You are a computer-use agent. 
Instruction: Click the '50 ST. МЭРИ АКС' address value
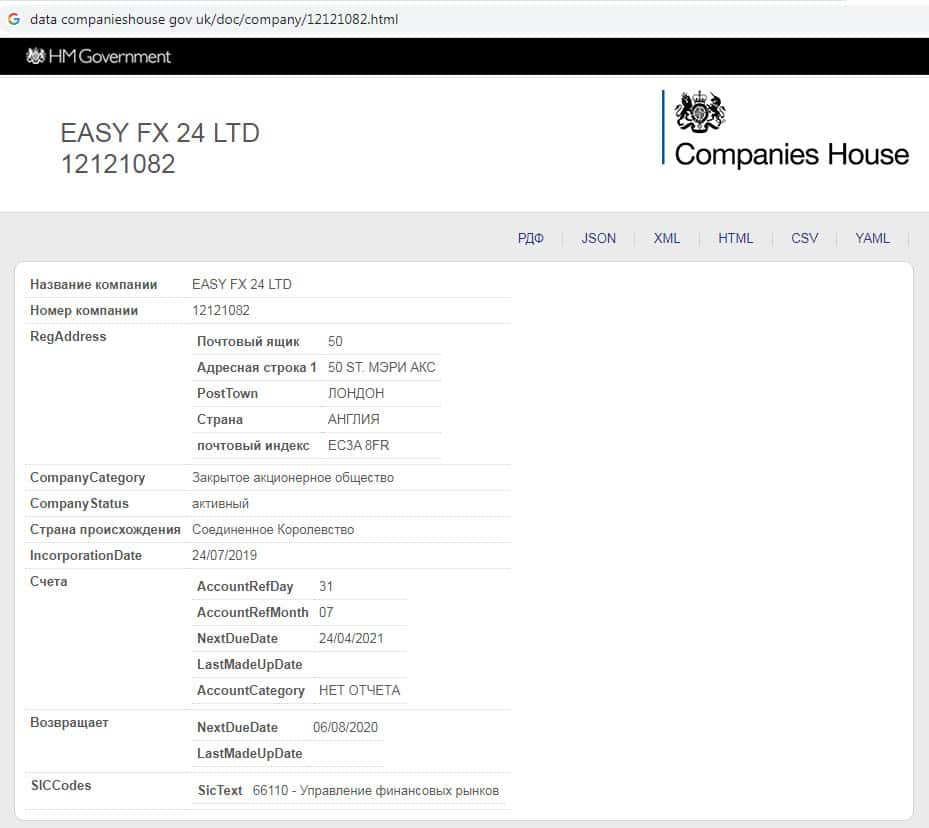click(382, 367)
